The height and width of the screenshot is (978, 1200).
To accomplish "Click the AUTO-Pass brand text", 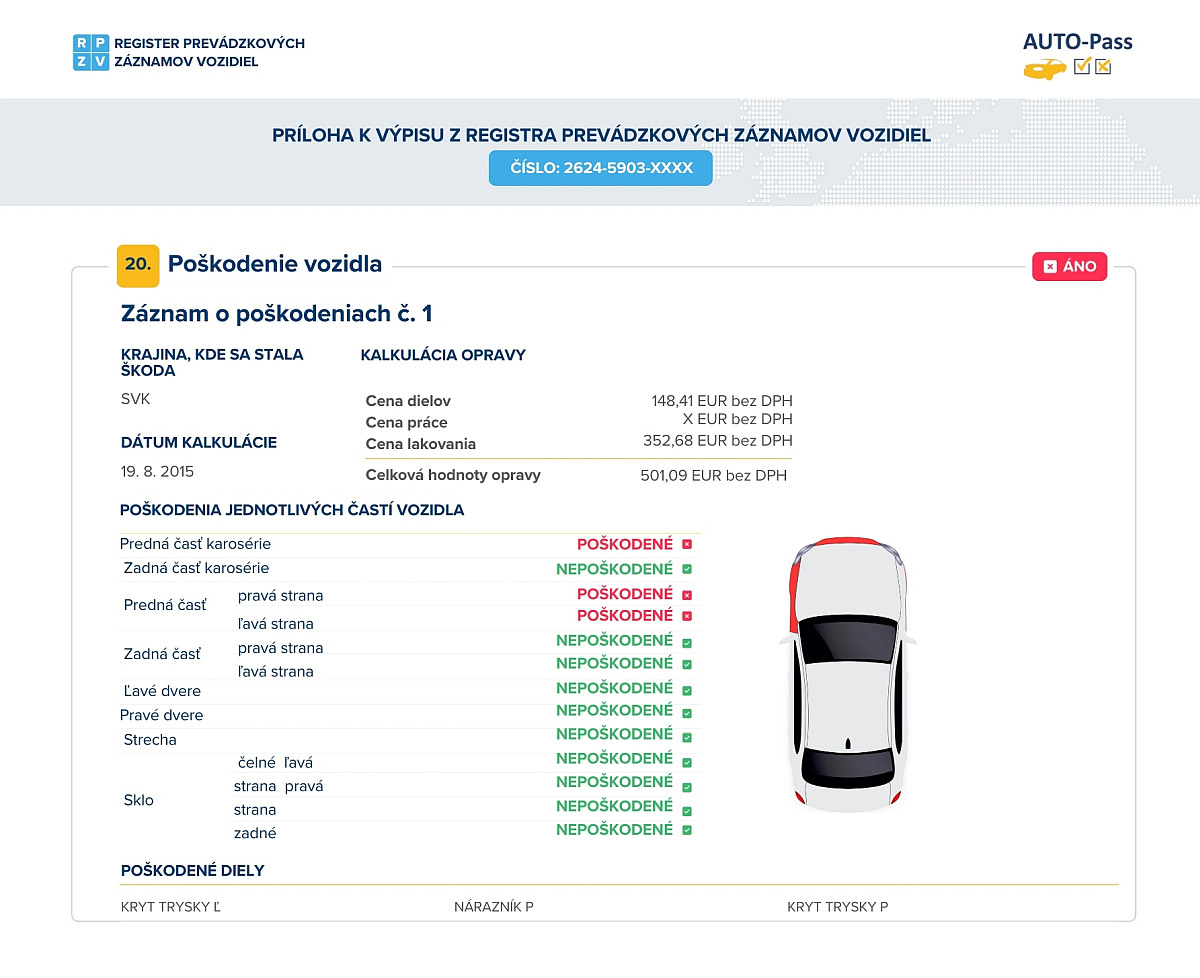I will coord(1078,42).
